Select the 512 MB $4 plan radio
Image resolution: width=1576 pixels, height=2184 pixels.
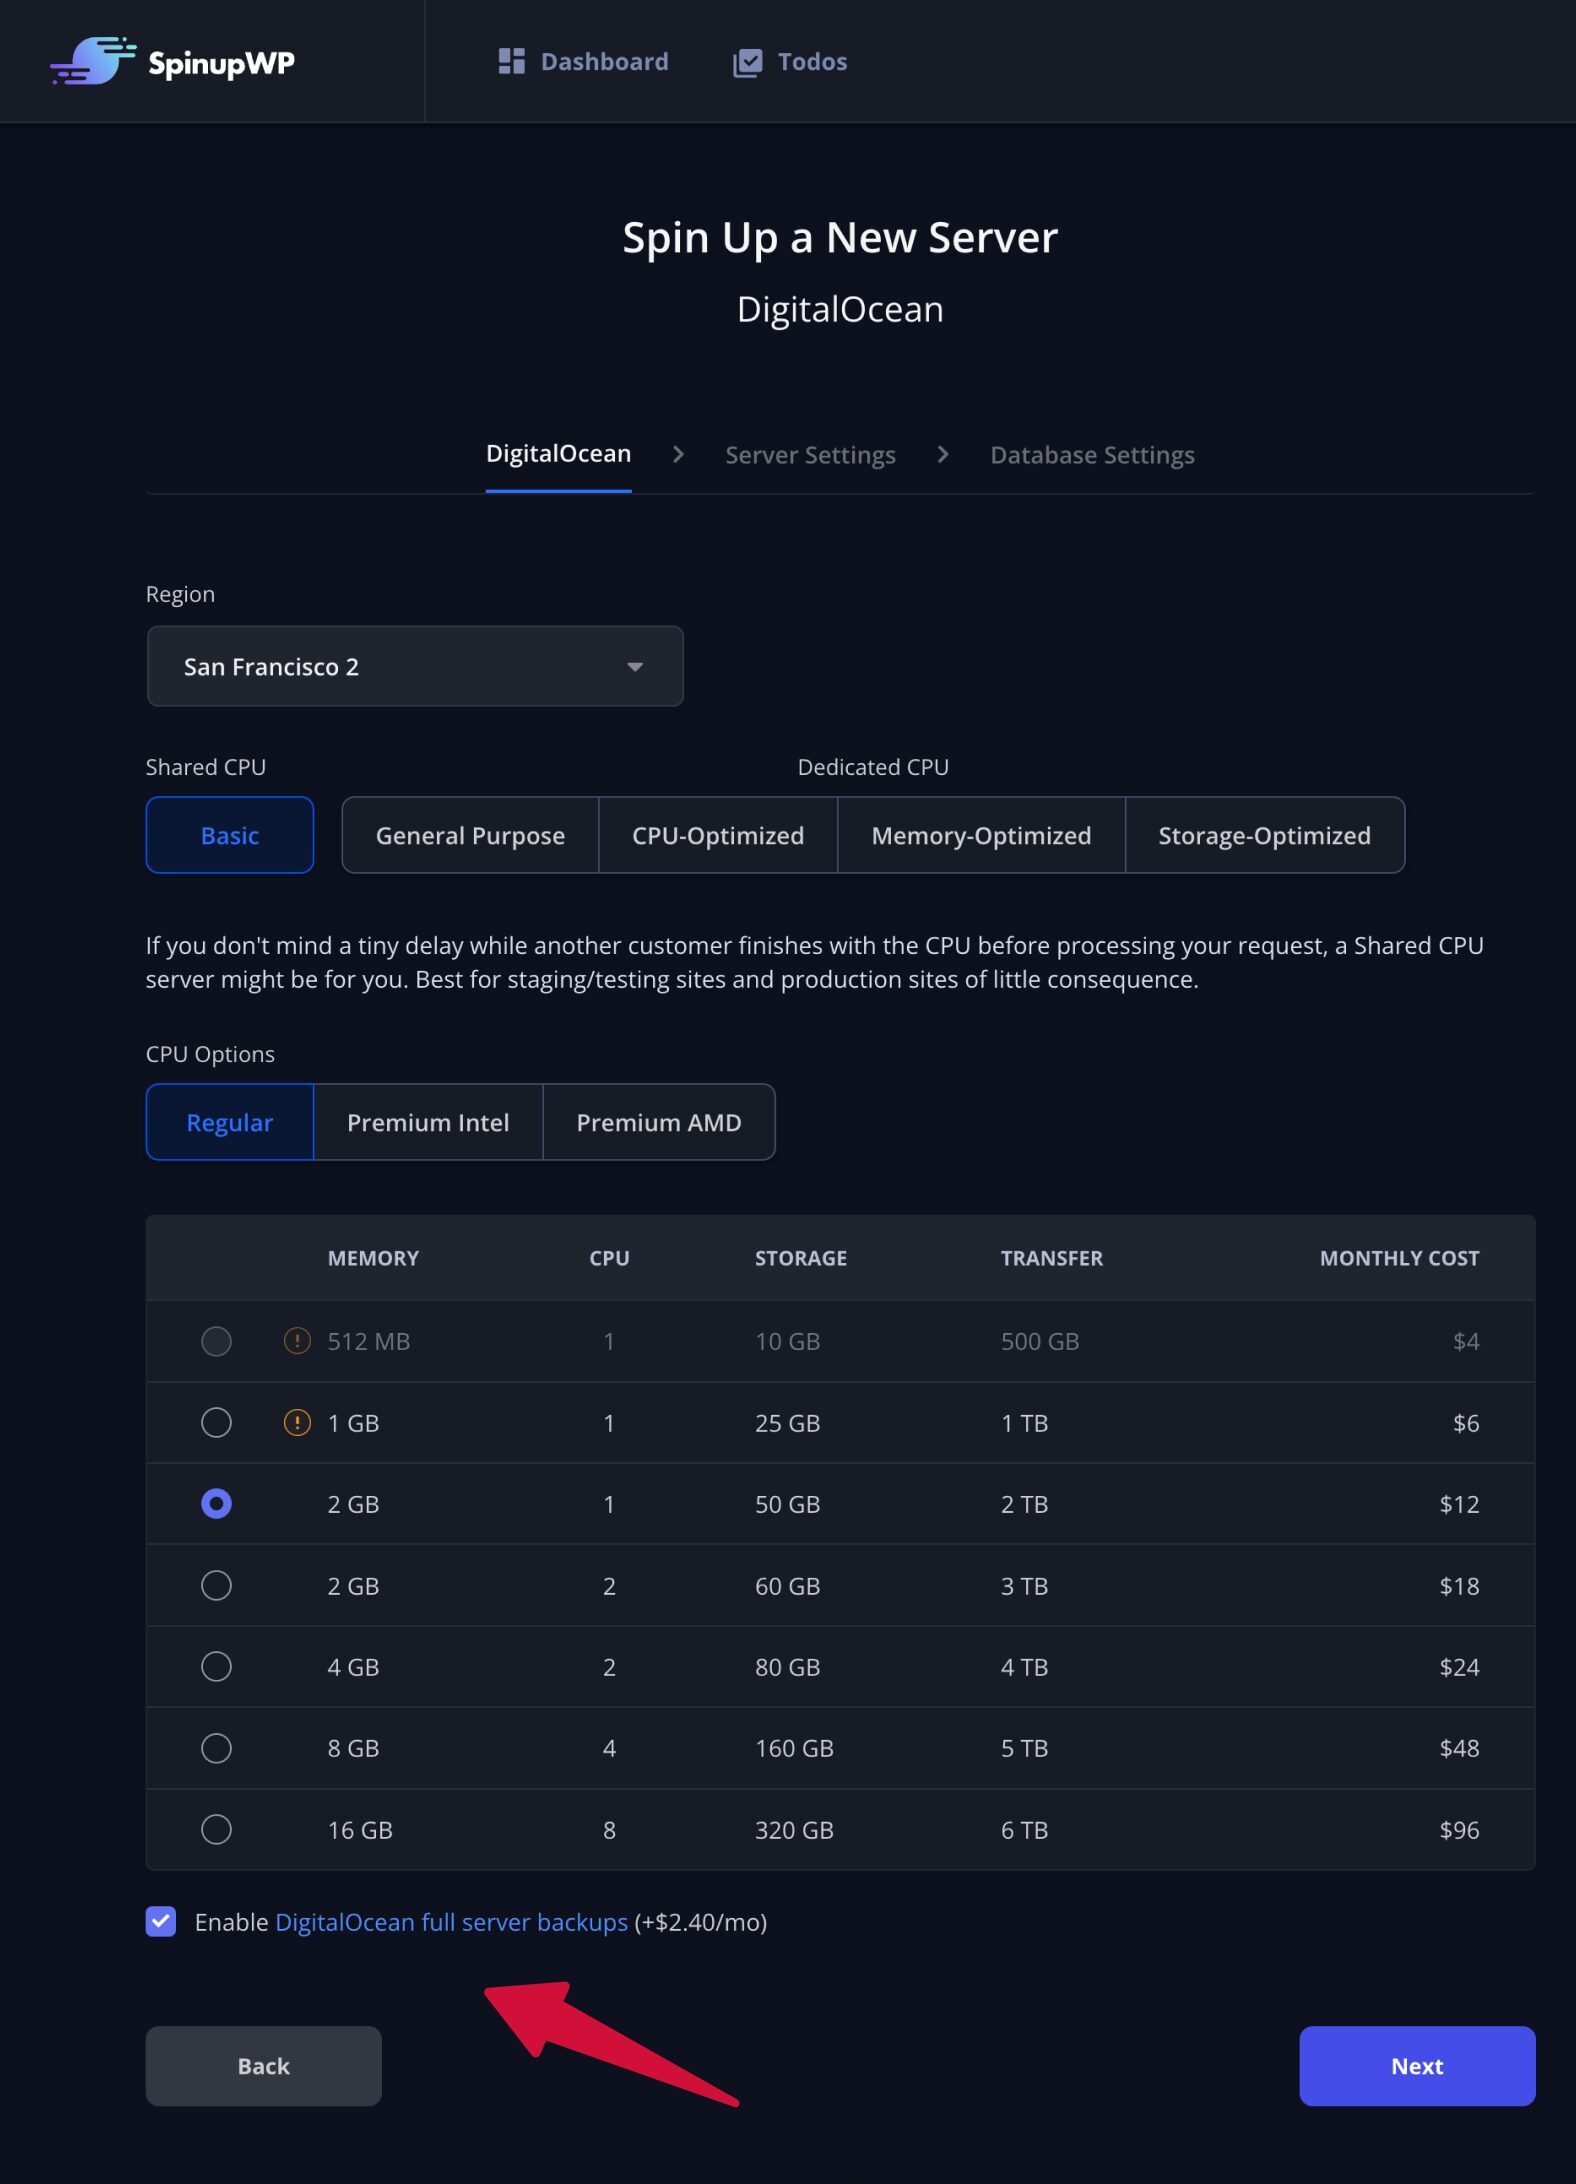(x=216, y=1341)
